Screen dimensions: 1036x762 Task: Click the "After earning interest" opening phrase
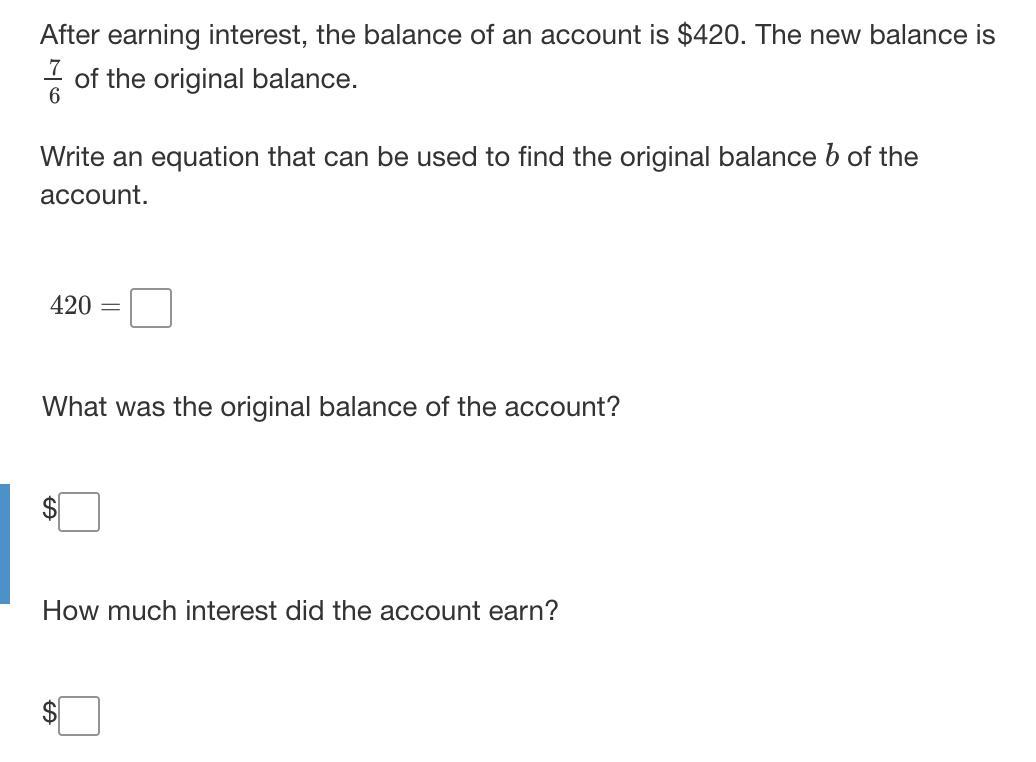[172, 36]
